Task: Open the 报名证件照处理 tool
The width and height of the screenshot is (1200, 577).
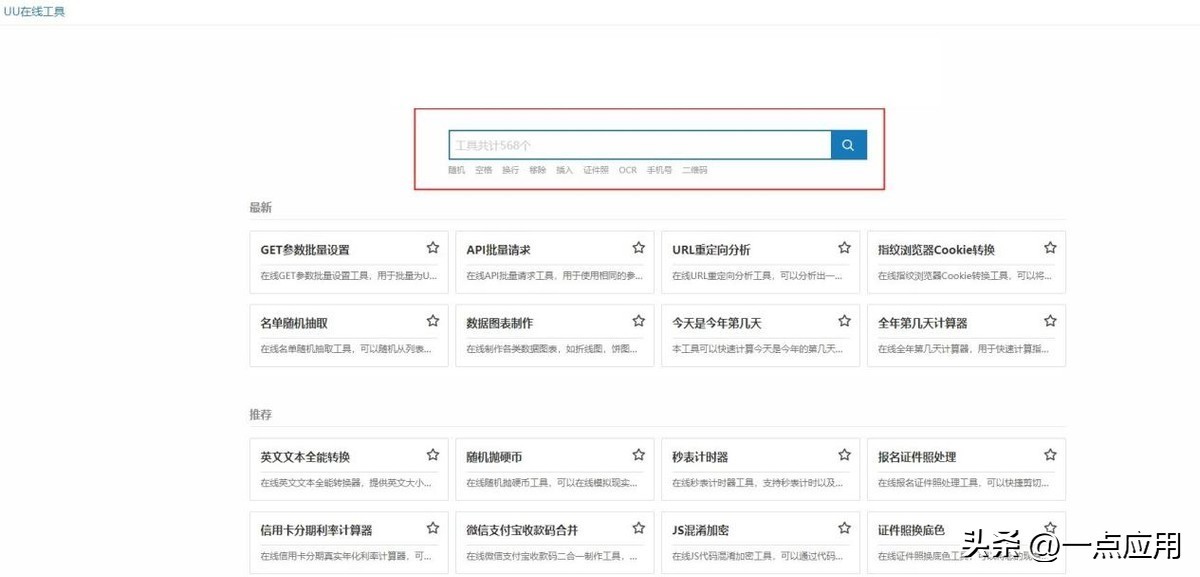Action: point(917,457)
